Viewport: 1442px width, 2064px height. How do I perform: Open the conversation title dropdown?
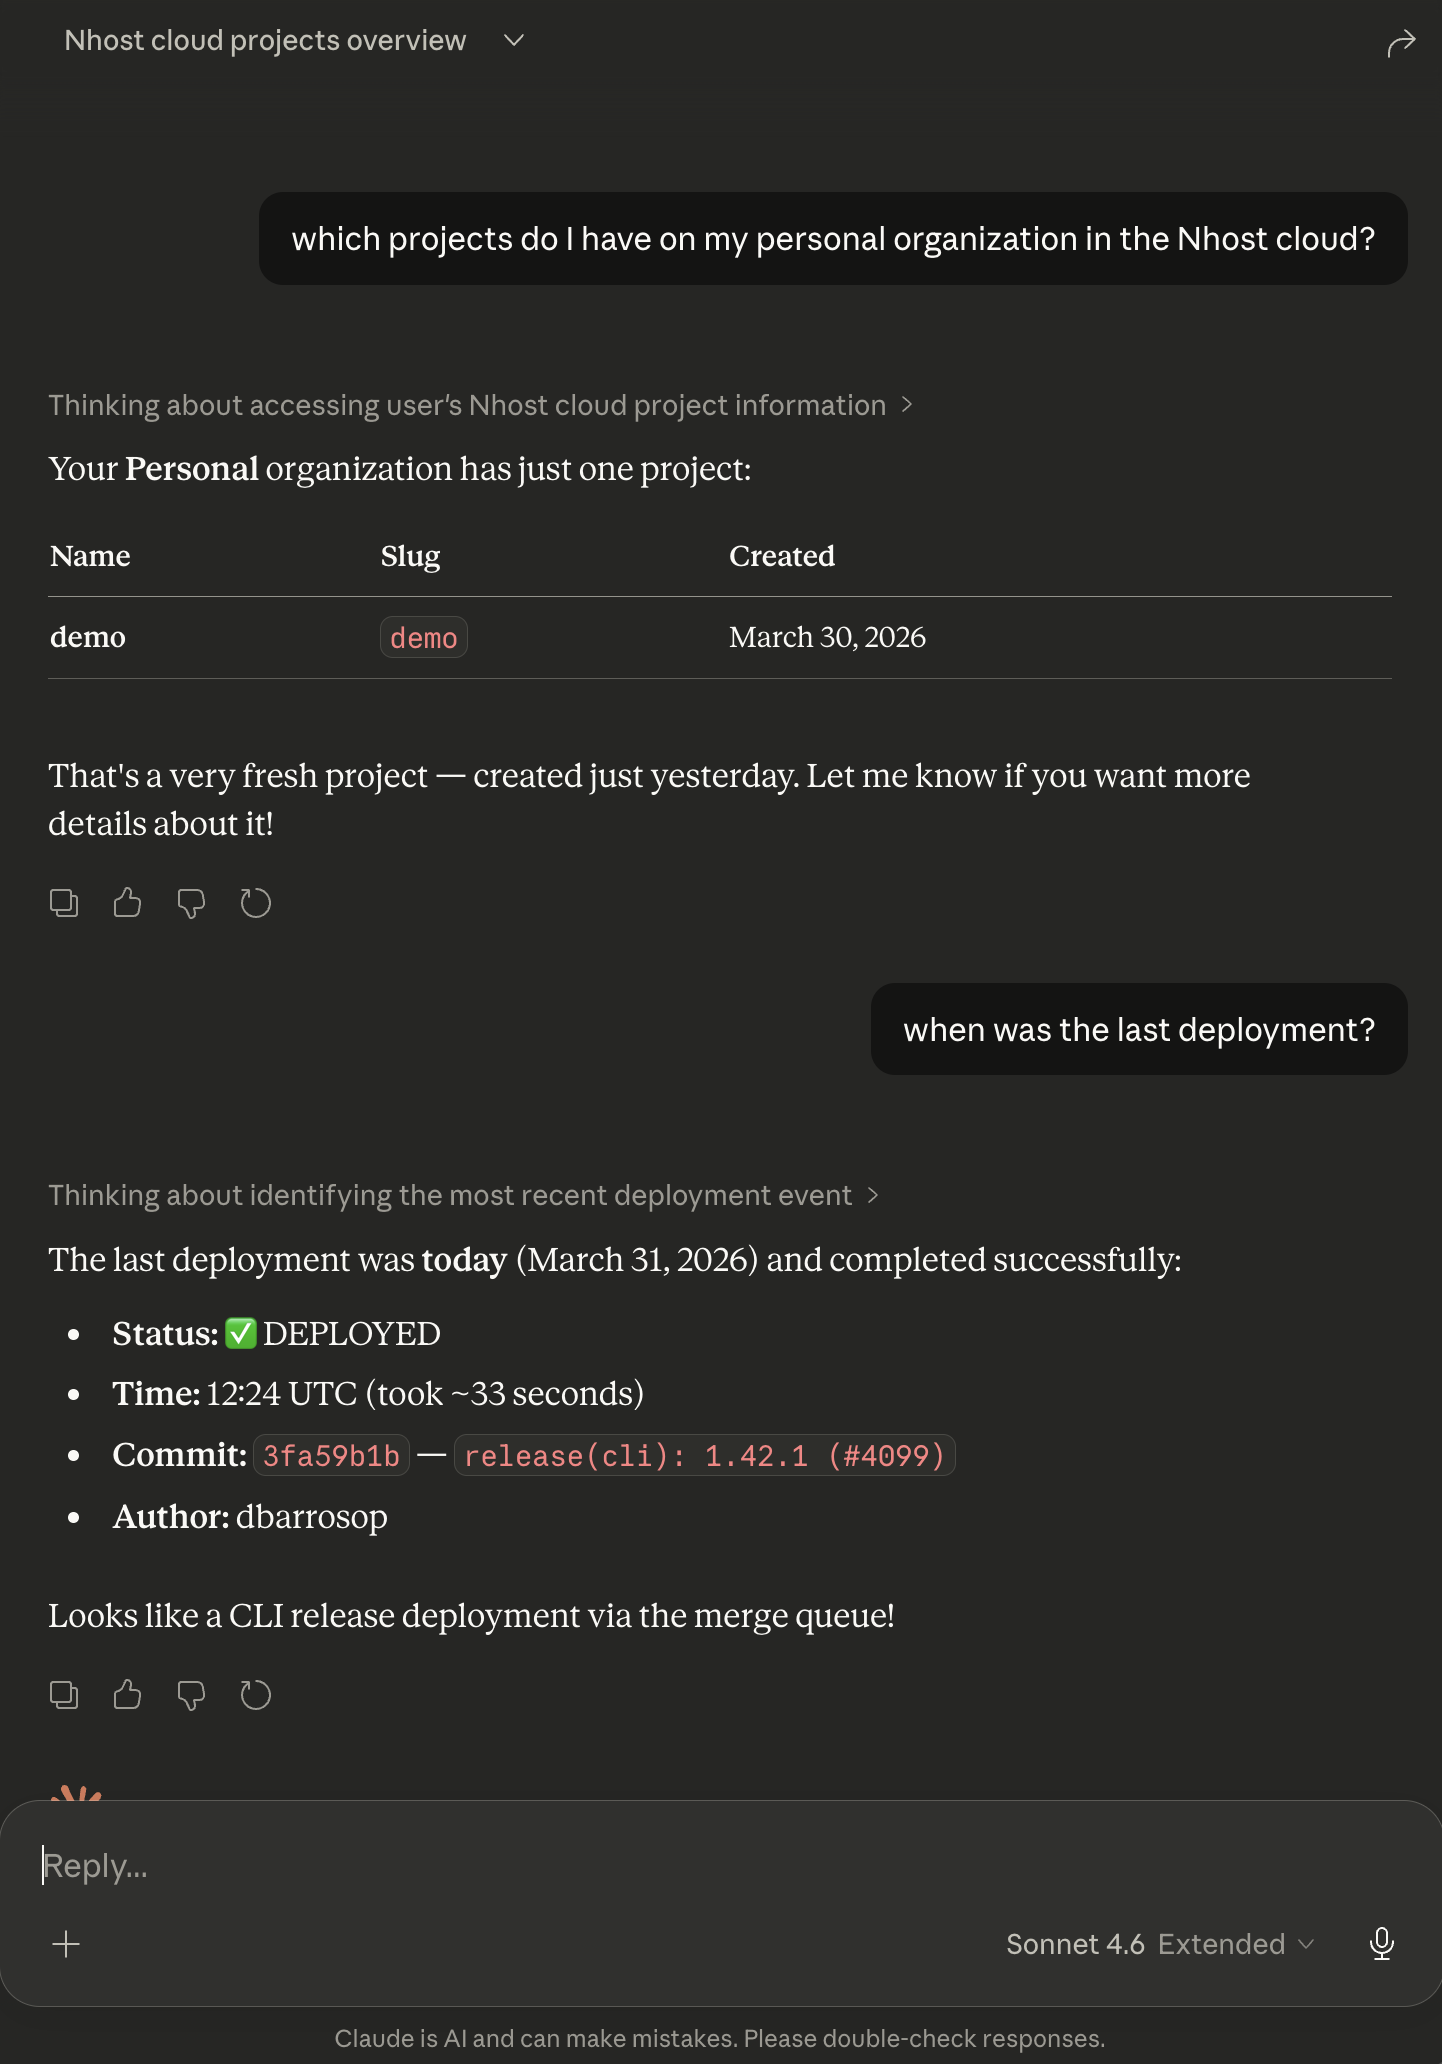(512, 40)
